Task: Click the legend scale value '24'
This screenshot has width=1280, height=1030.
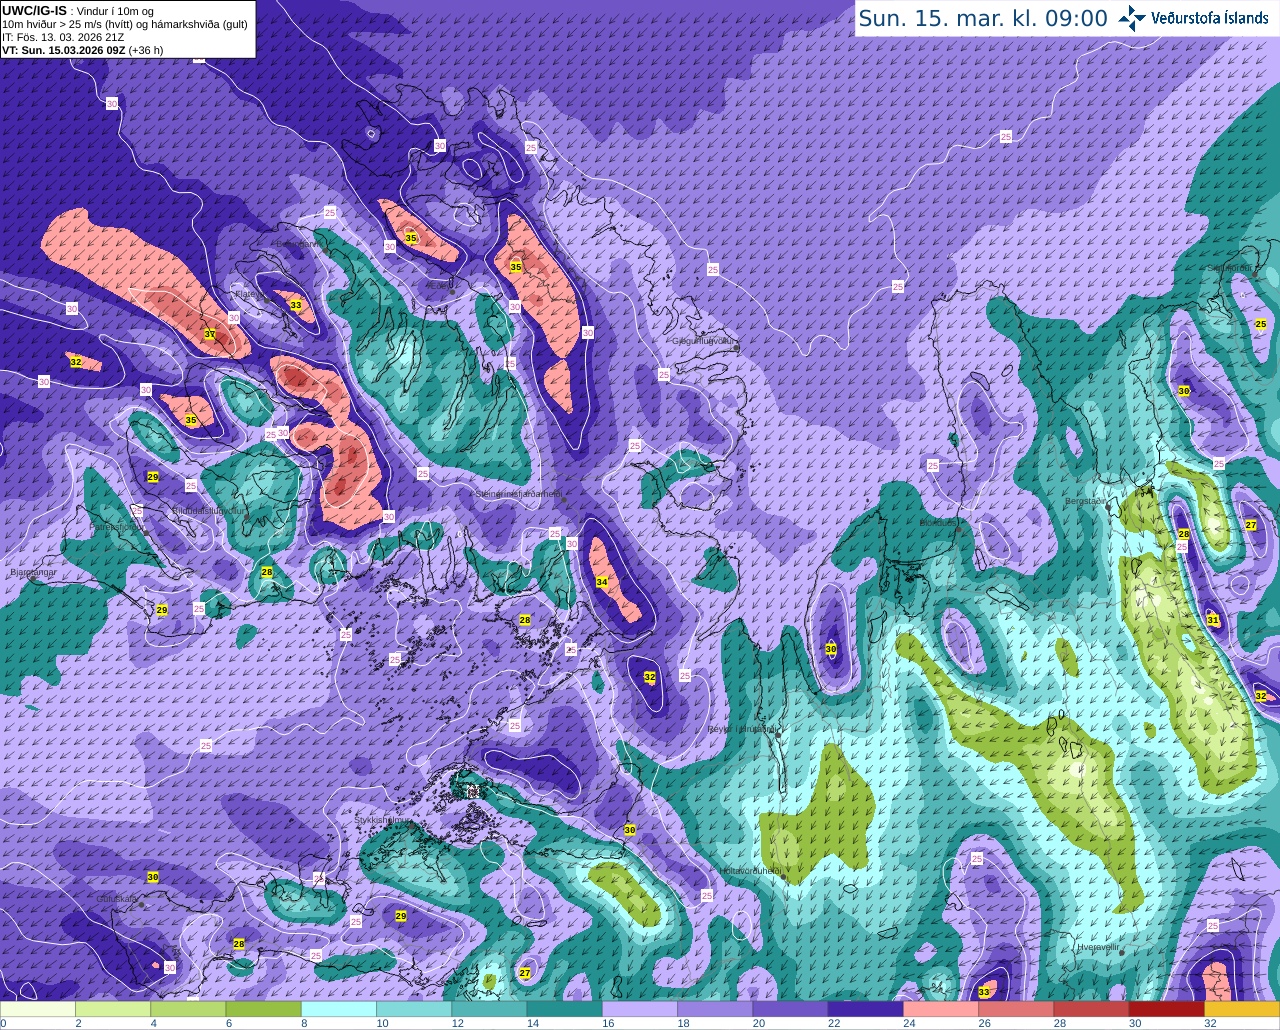Action: (908, 1023)
